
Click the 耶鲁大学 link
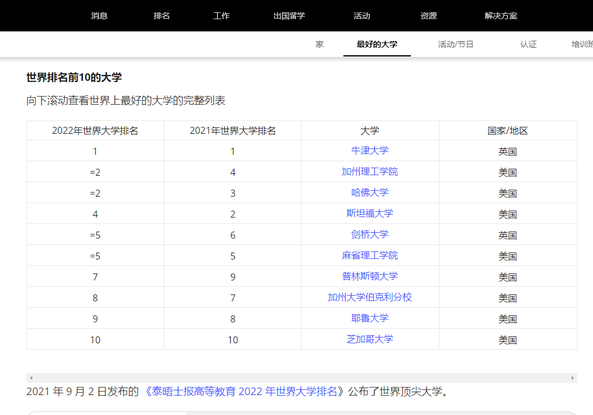point(370,318)
